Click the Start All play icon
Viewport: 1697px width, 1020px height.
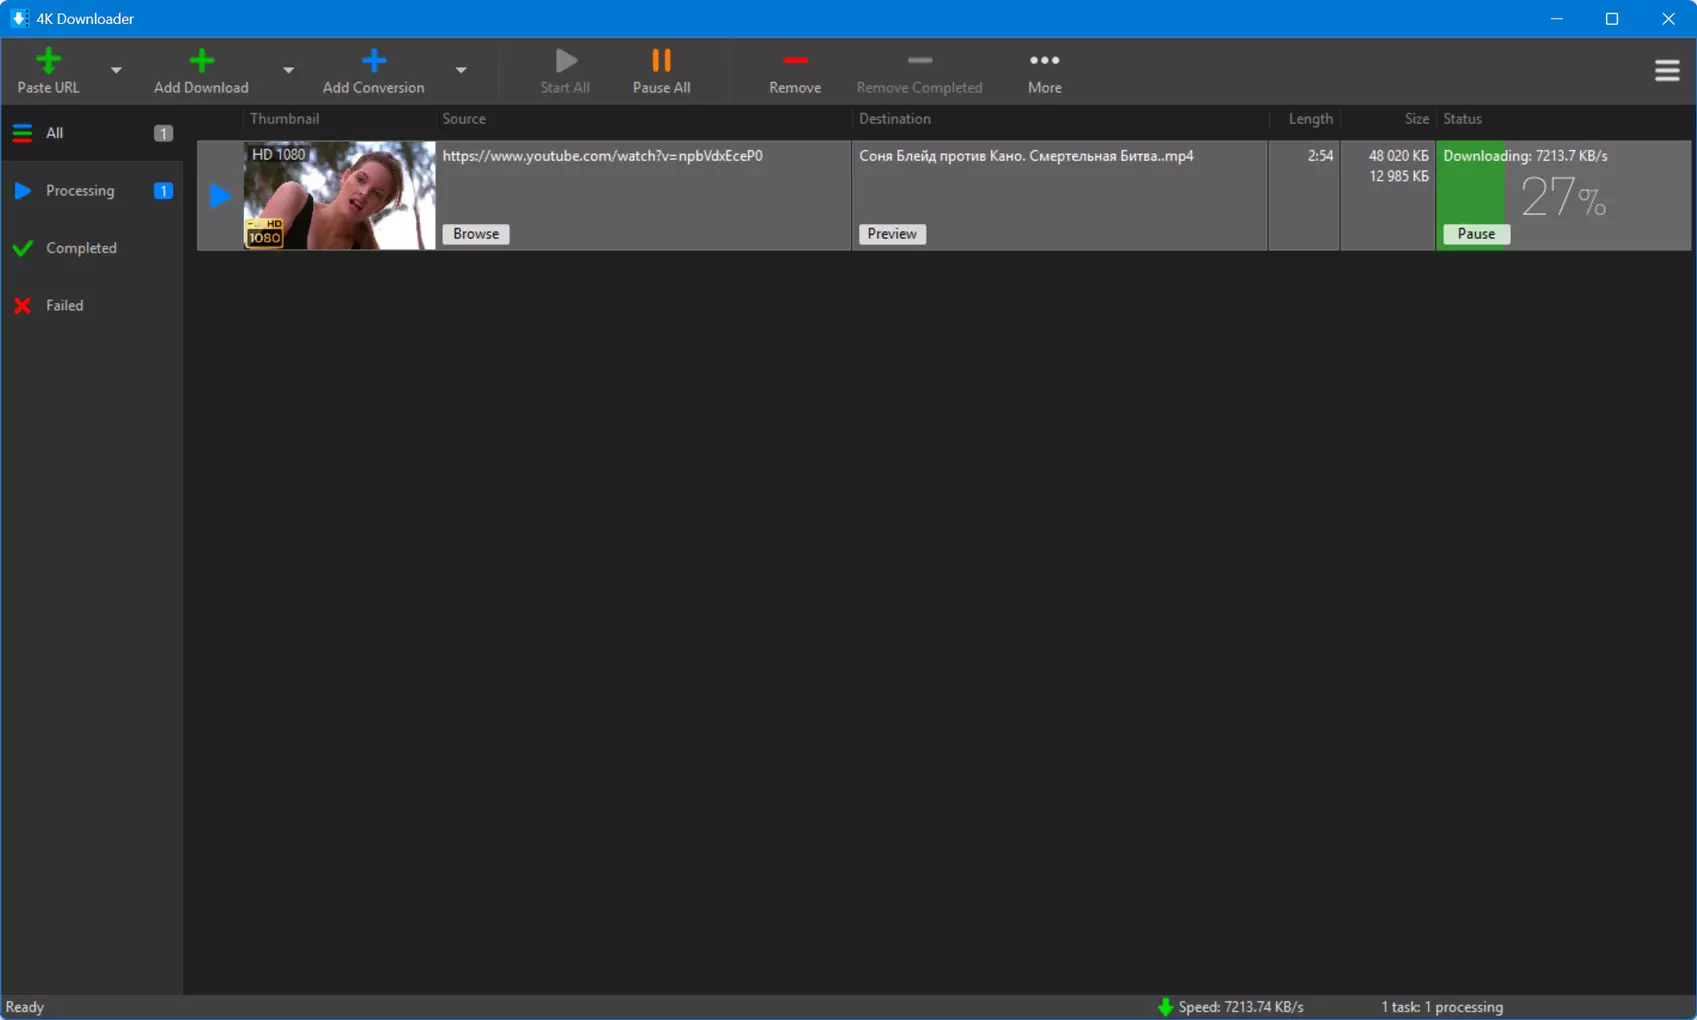(x=566, y=61)
